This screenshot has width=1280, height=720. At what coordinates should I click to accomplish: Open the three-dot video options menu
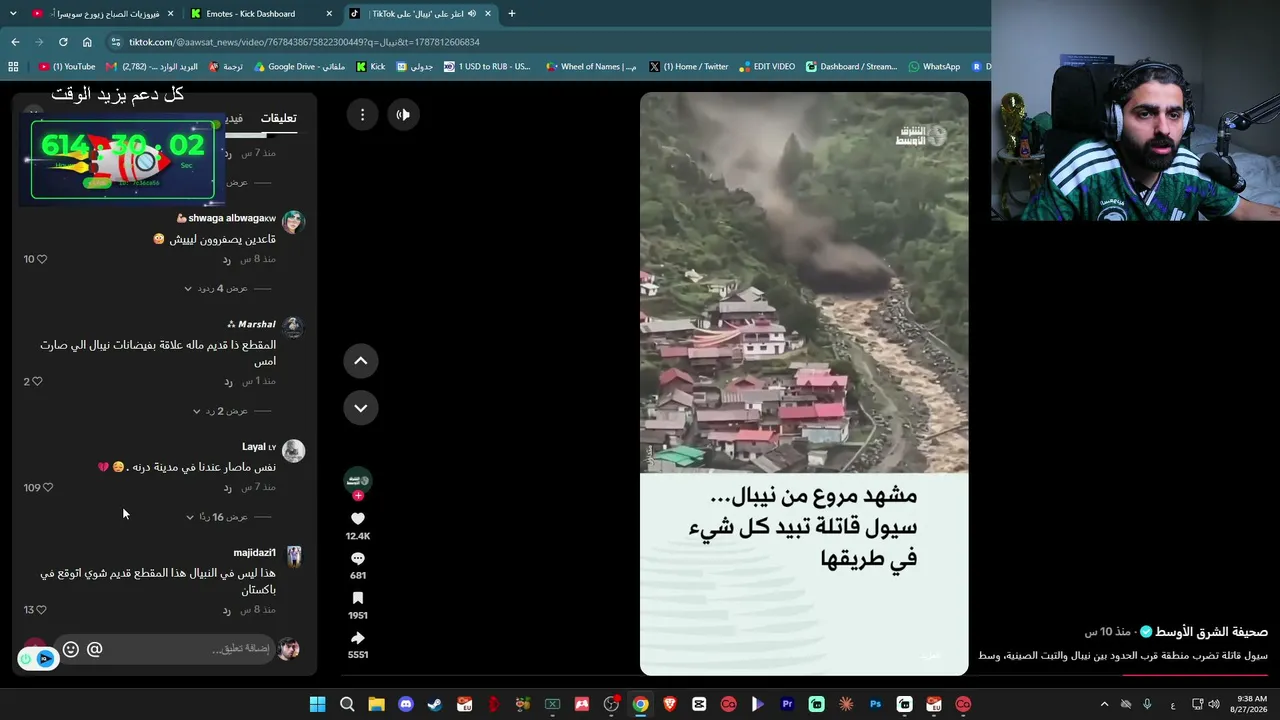point(362,115)
